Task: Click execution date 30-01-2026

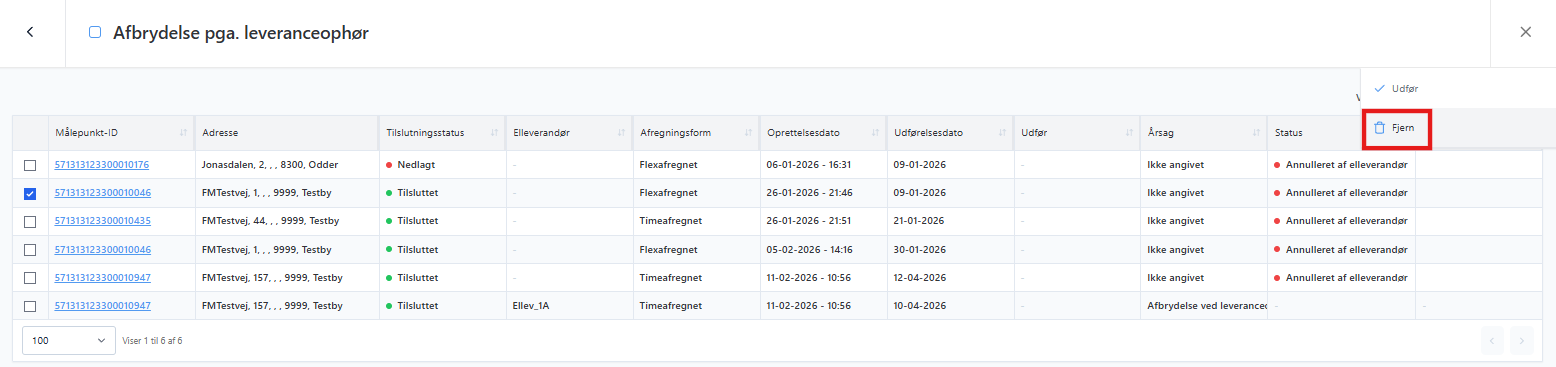Action: [x=919, y=249]
